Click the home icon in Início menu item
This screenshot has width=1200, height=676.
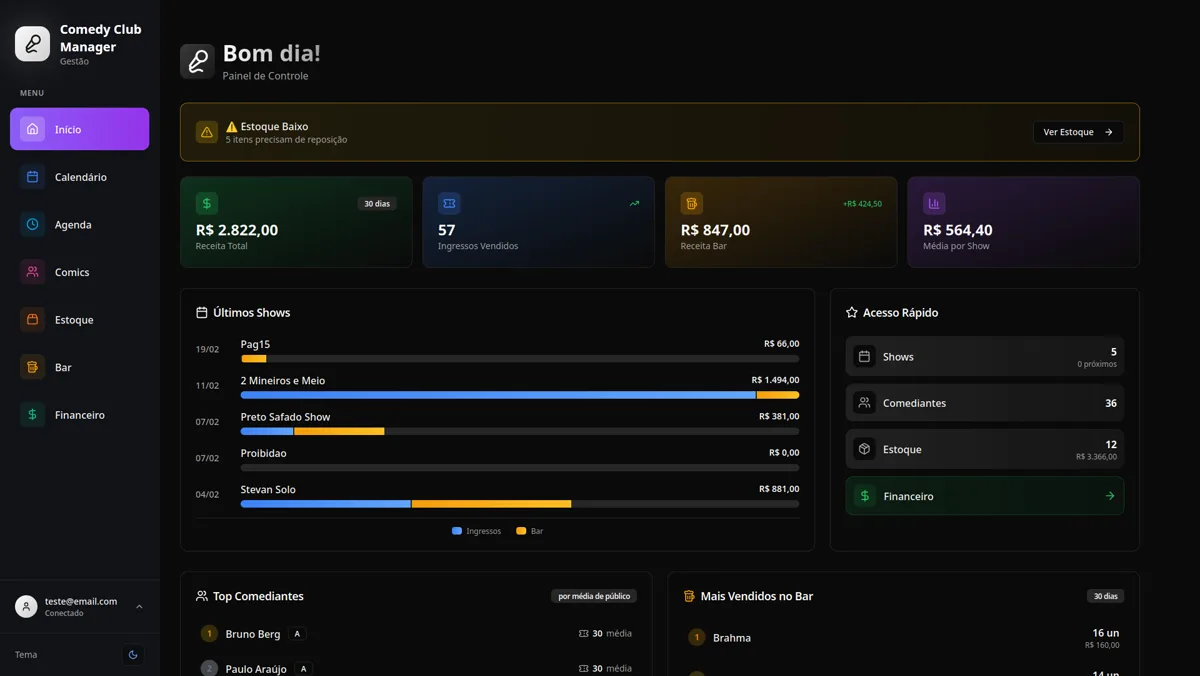(x=32, y=129)
